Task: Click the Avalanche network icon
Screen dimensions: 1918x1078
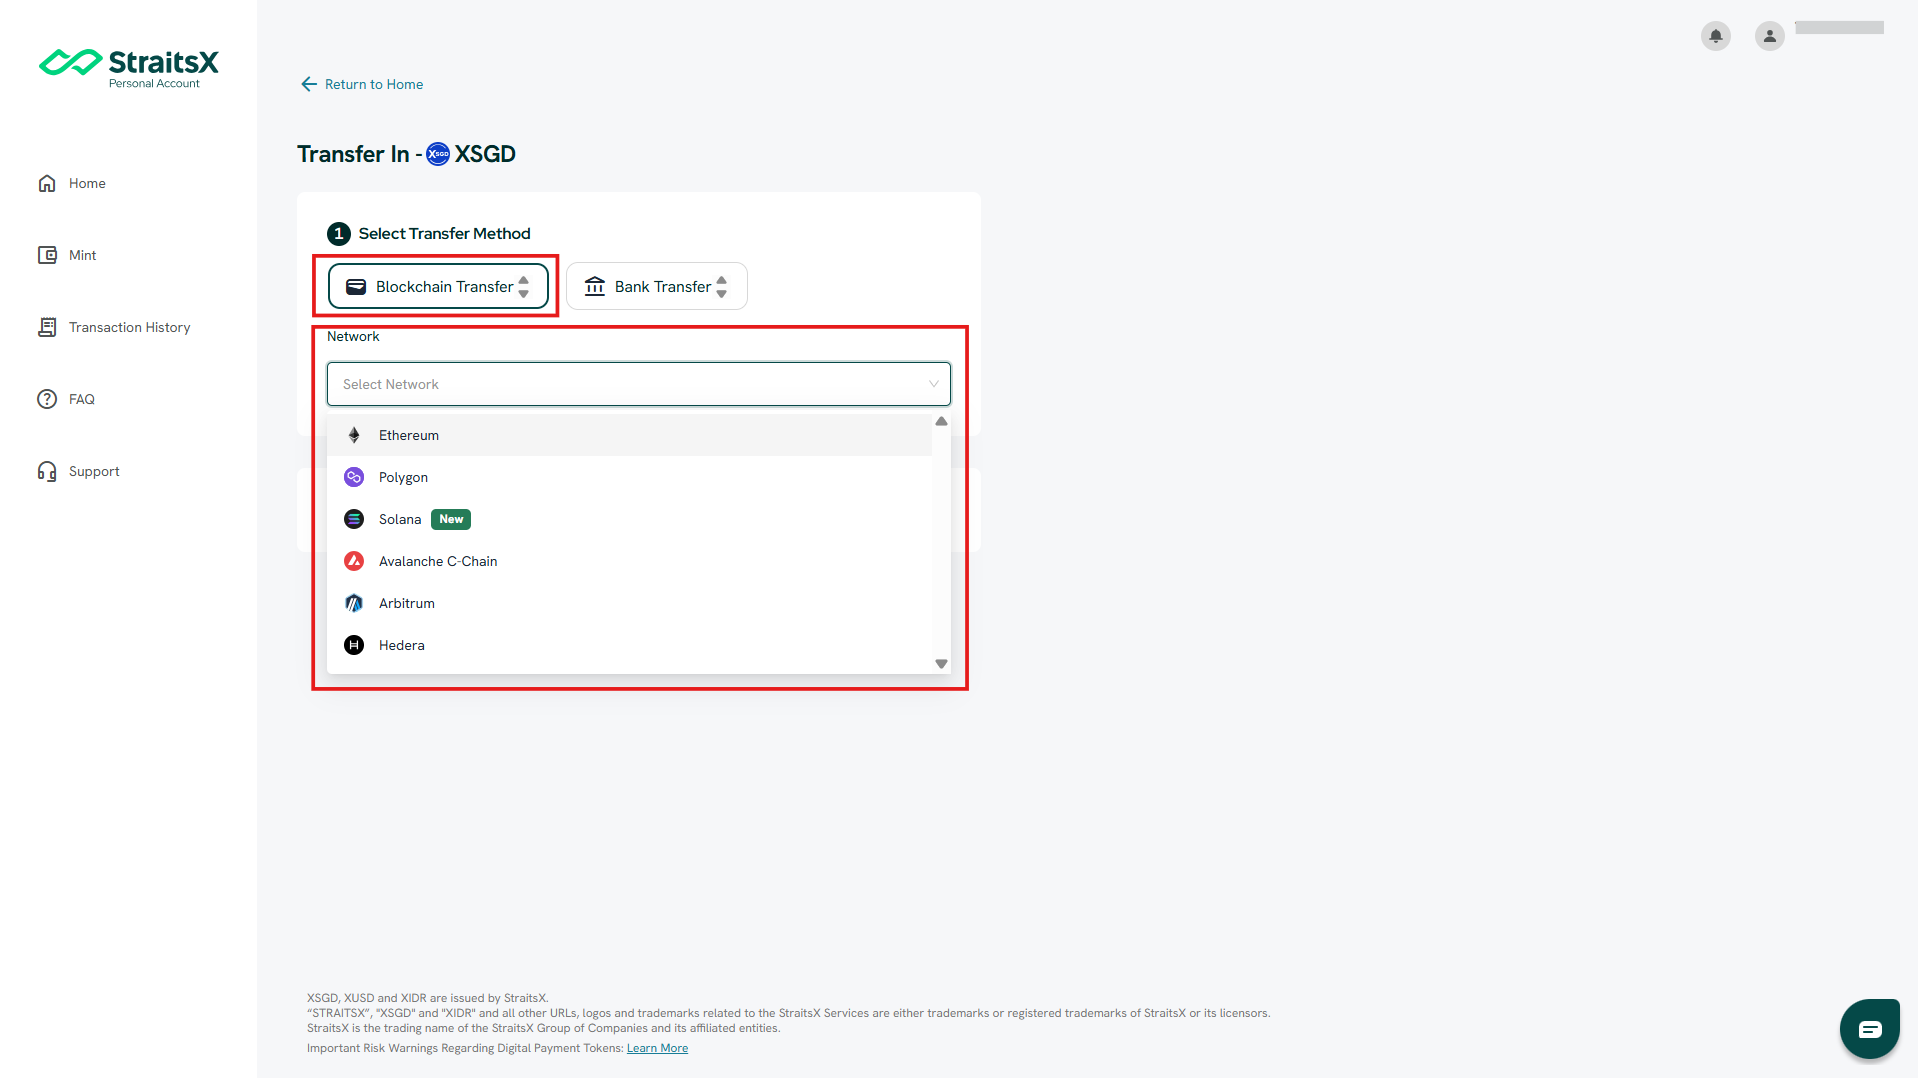Action: (354, 561)
